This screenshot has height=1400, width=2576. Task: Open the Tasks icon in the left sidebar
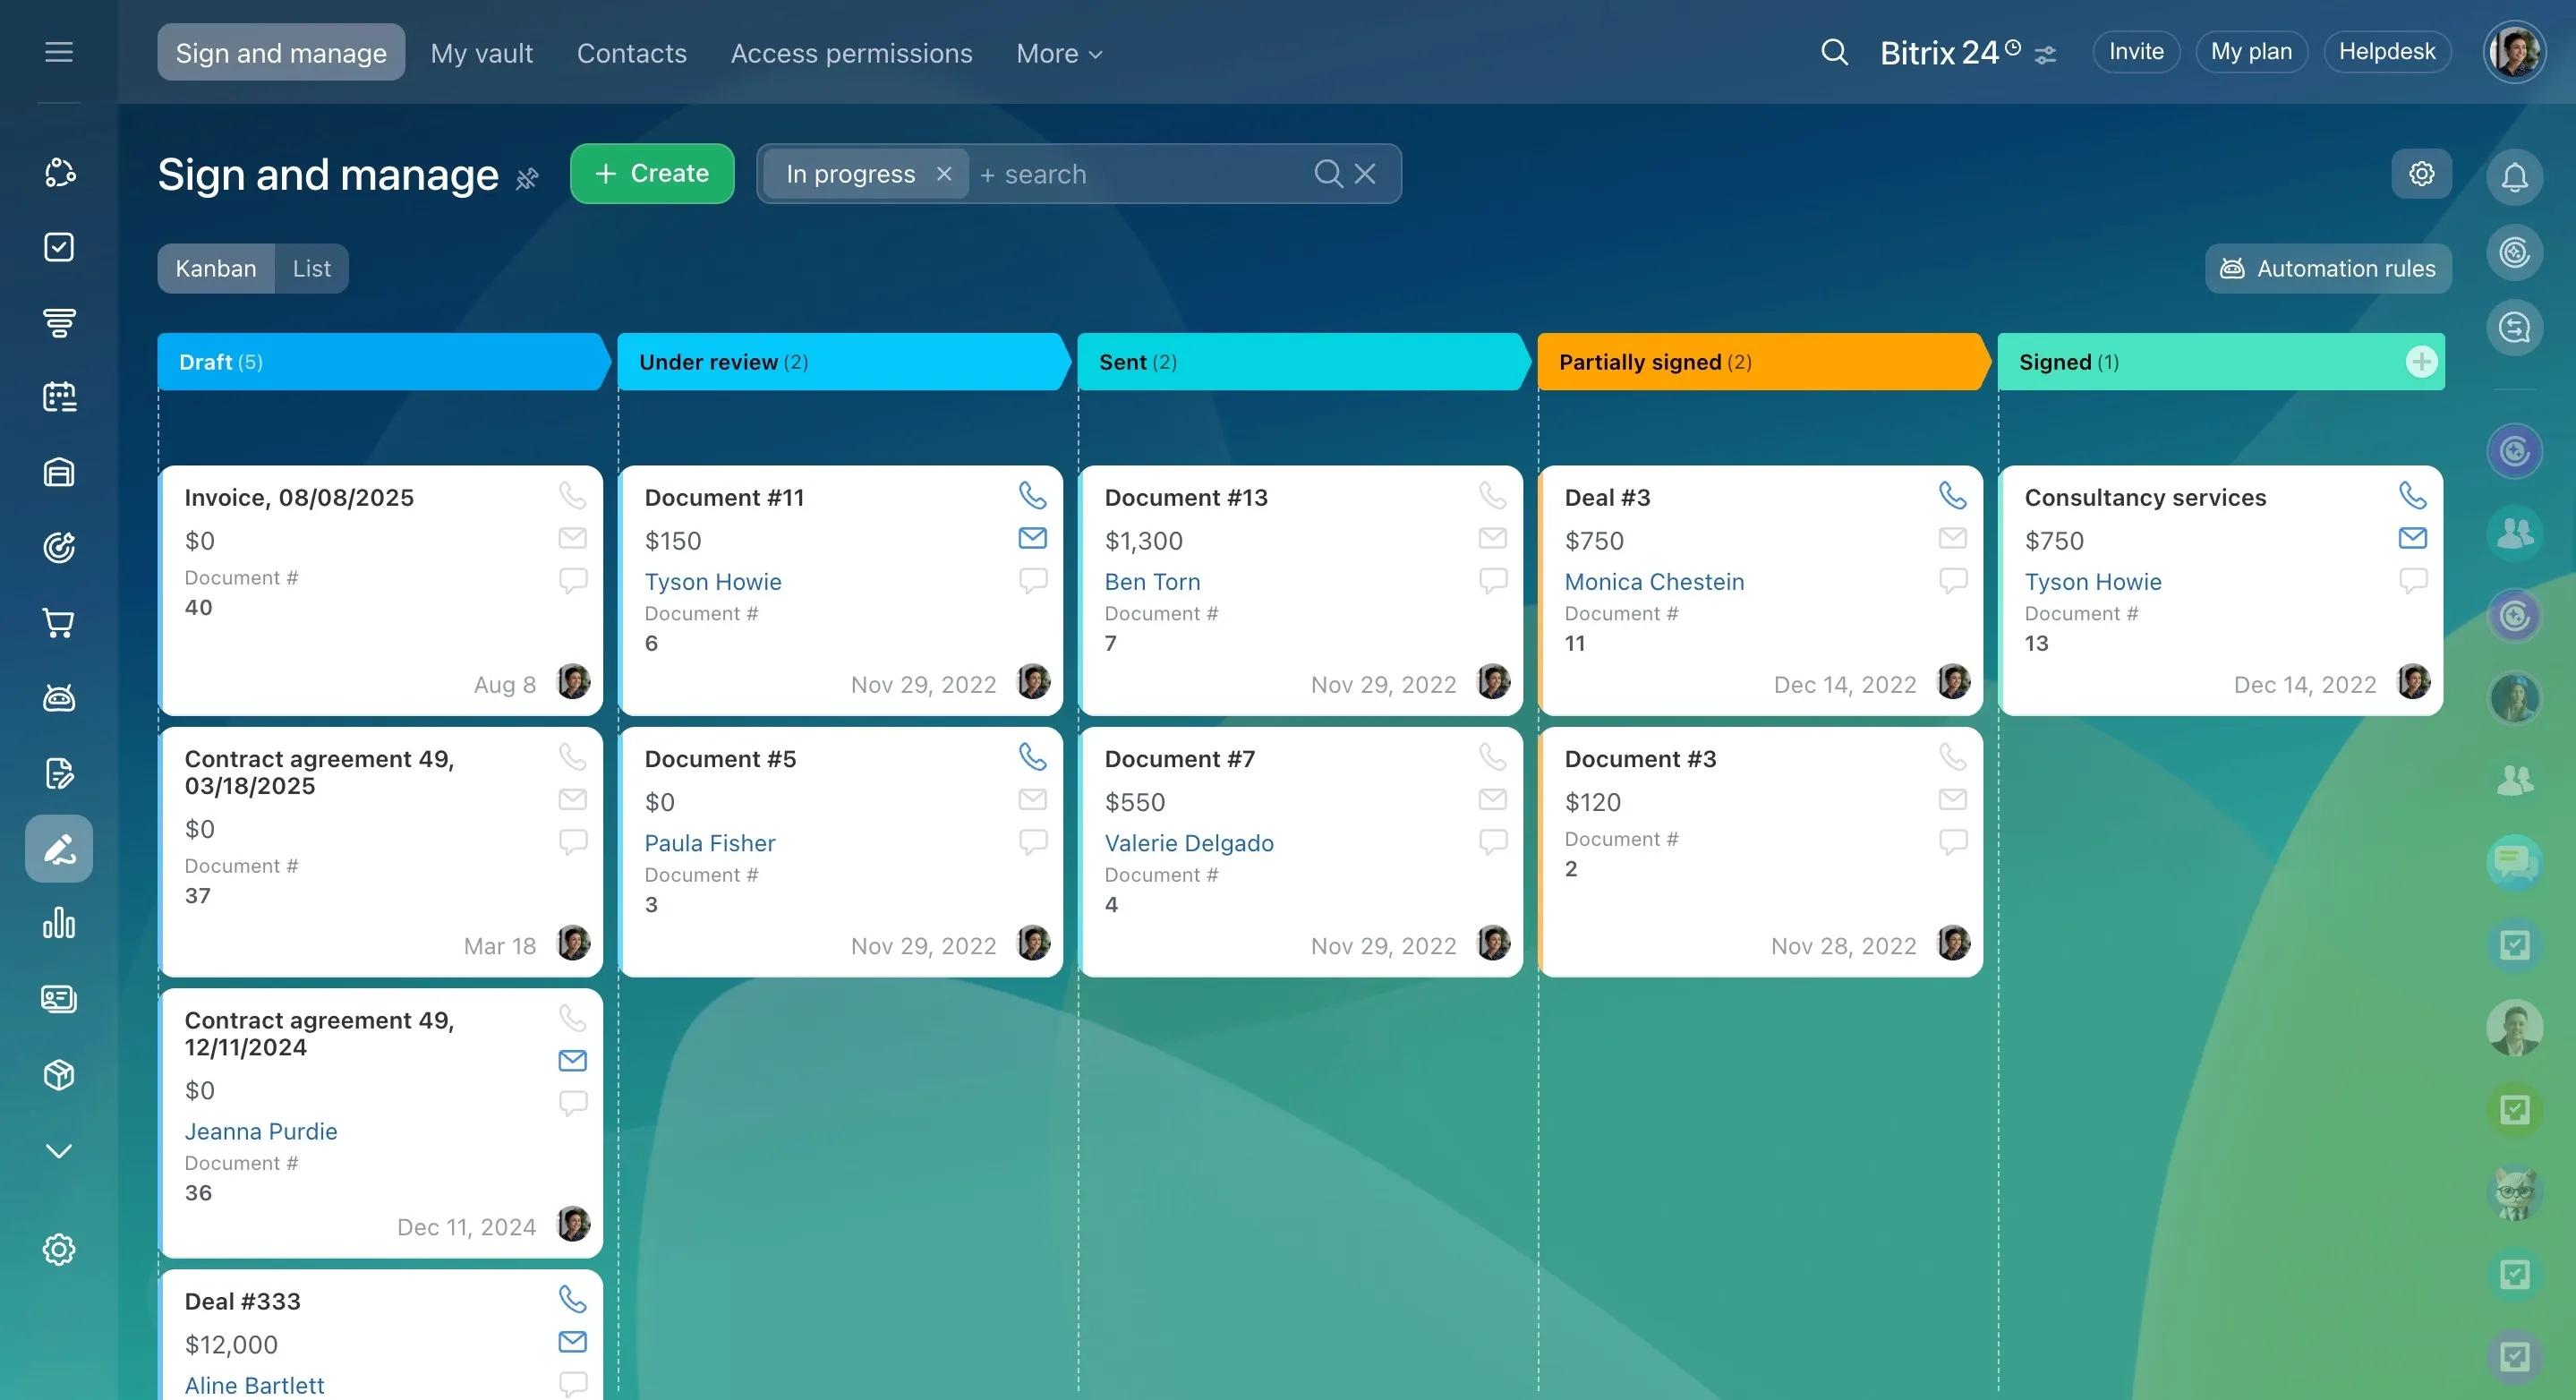pyautogui.click(x=58, y=247)
